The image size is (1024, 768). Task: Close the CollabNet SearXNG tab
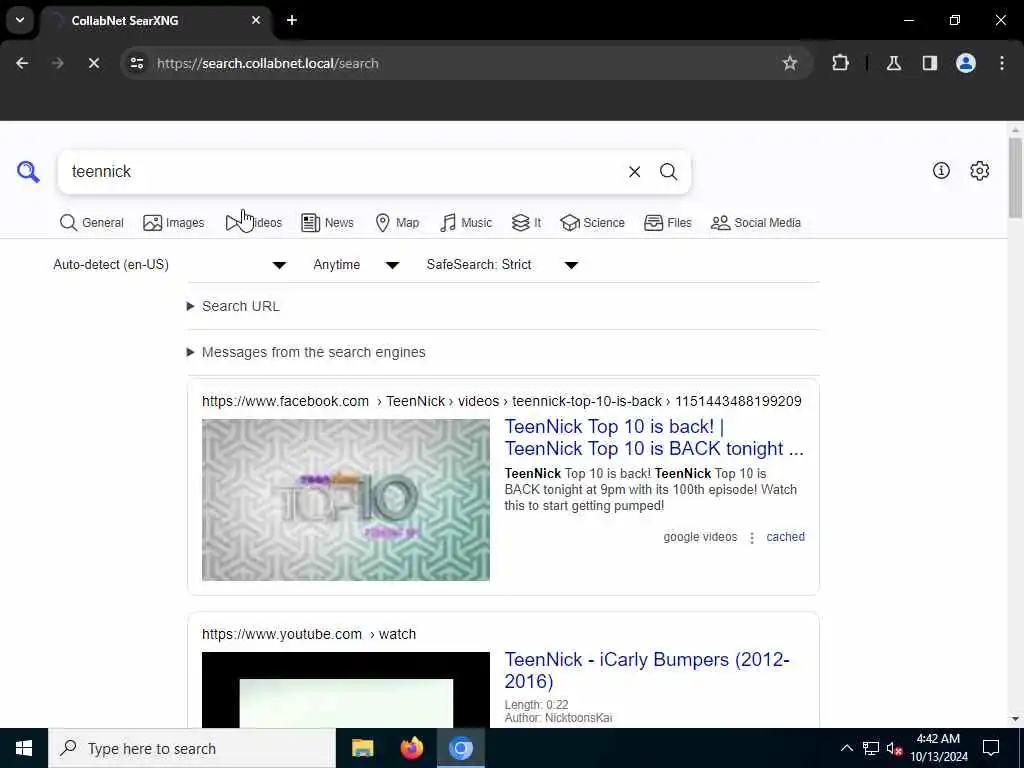click(x=256, y=20)
